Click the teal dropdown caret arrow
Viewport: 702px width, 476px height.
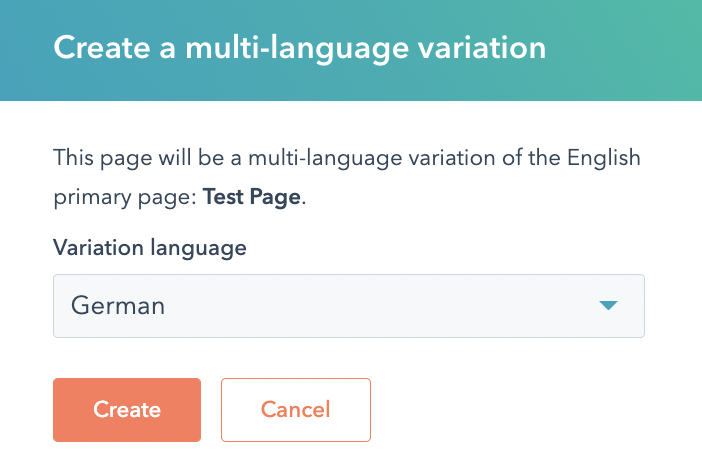(609, 306)
